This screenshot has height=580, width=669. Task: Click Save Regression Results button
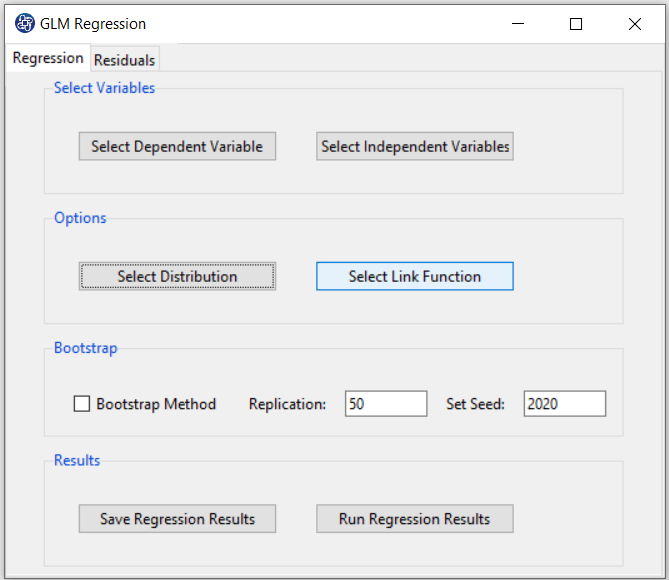(x=177, y=519)
